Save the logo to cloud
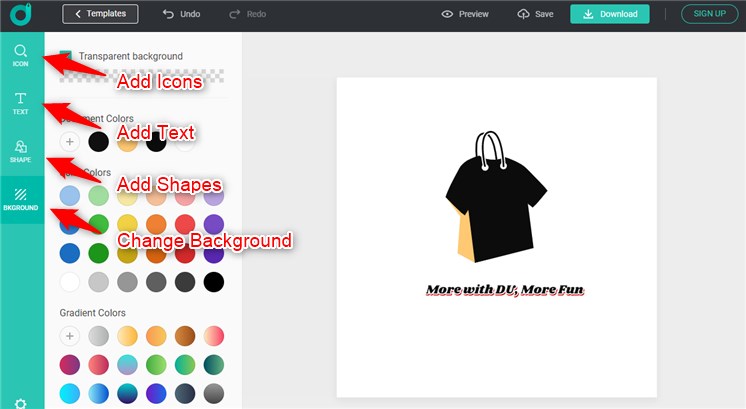Screen dimensions: 746x409 pyautogui.click(x=535, y=14)
